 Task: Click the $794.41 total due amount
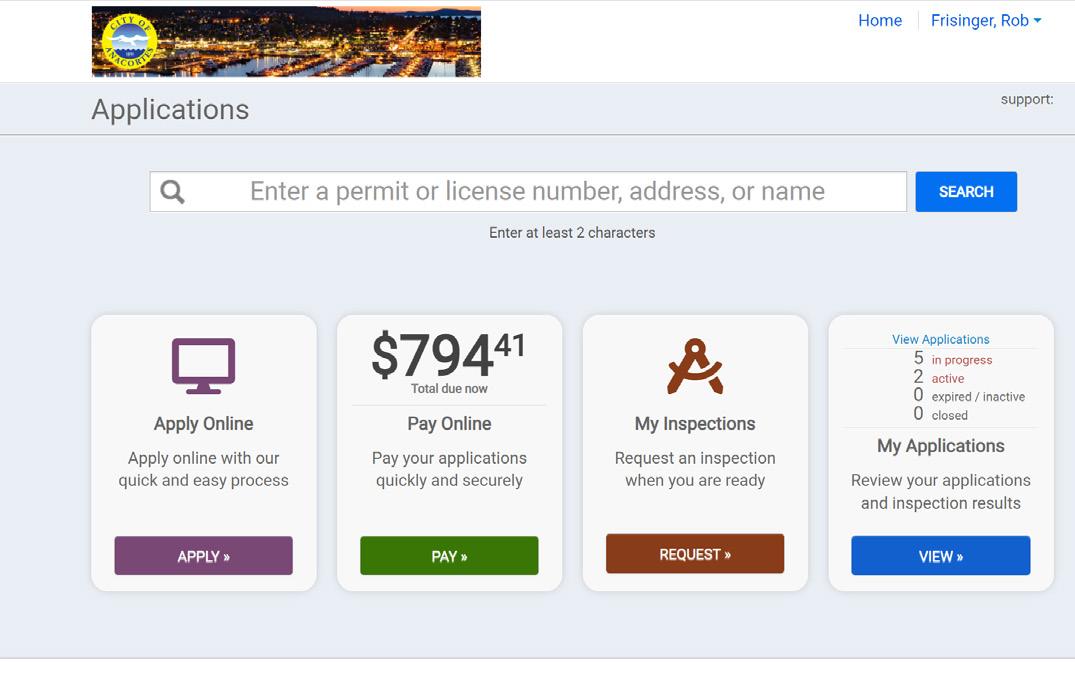pos(449,355)
